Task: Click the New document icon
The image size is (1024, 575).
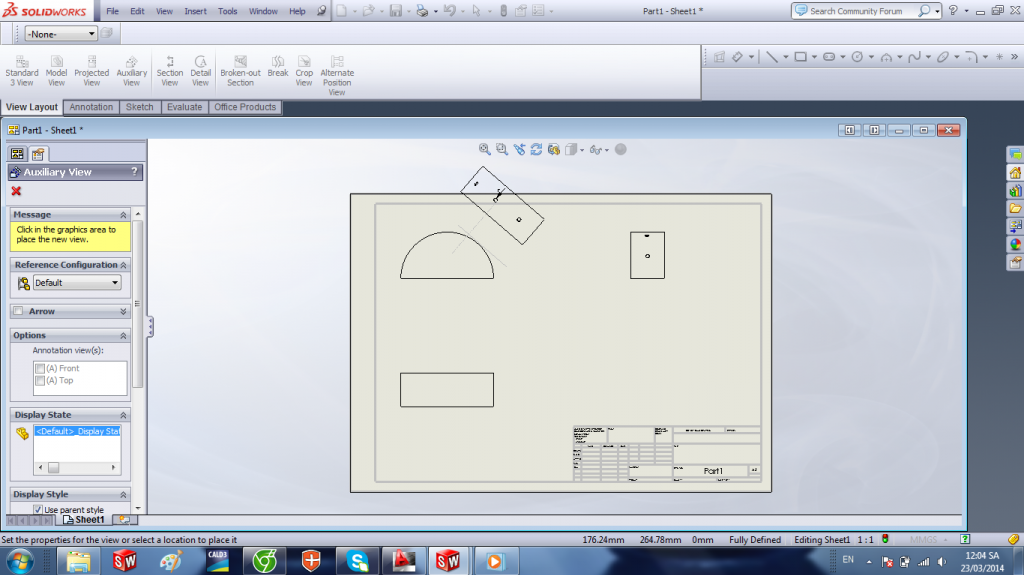Action: pyautogui.click(x=342, y=10)
